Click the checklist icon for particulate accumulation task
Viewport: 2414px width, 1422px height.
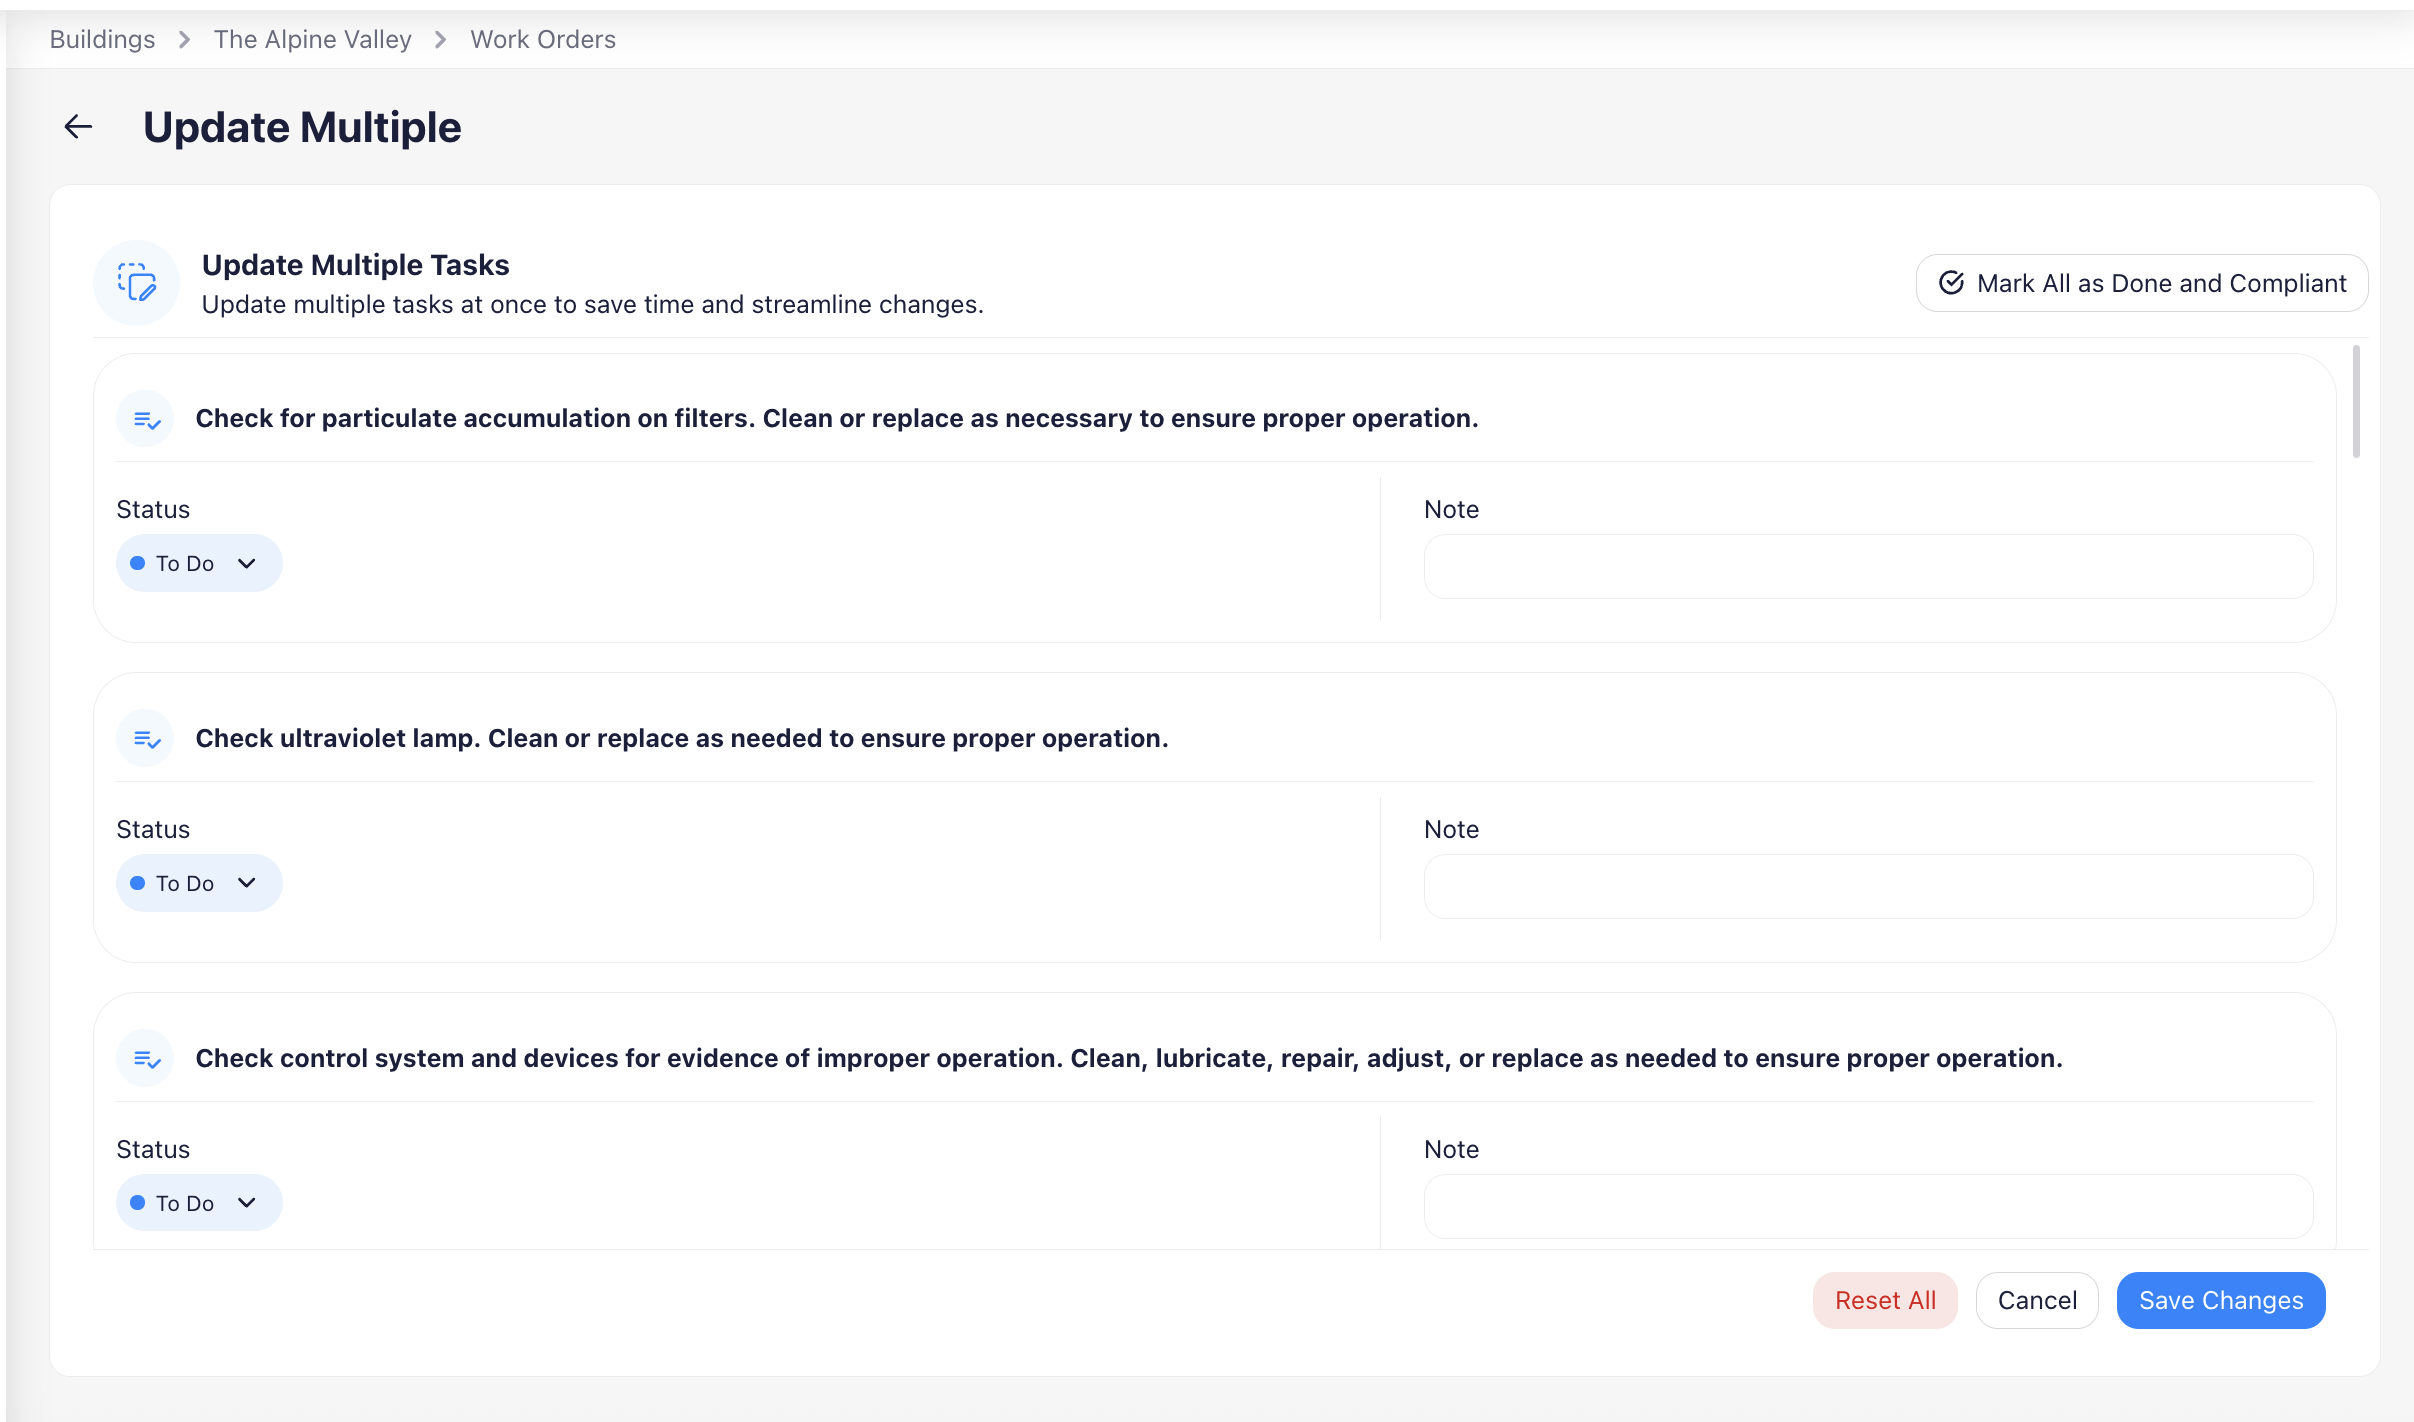[x=146, y=419]
